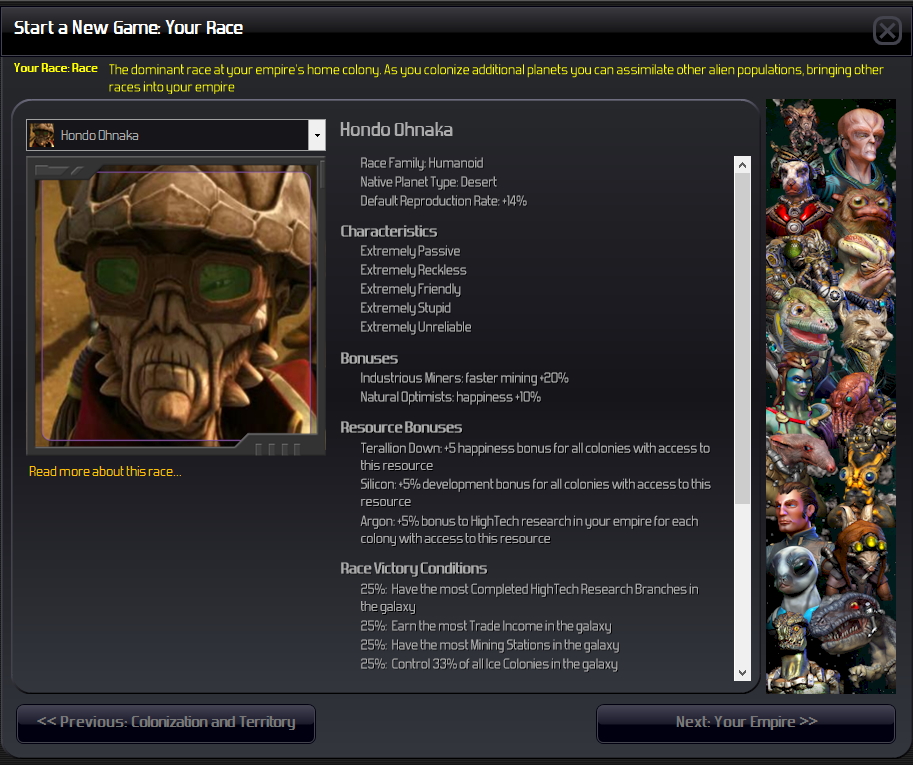Click the 'Bonuses' heading

369,358
